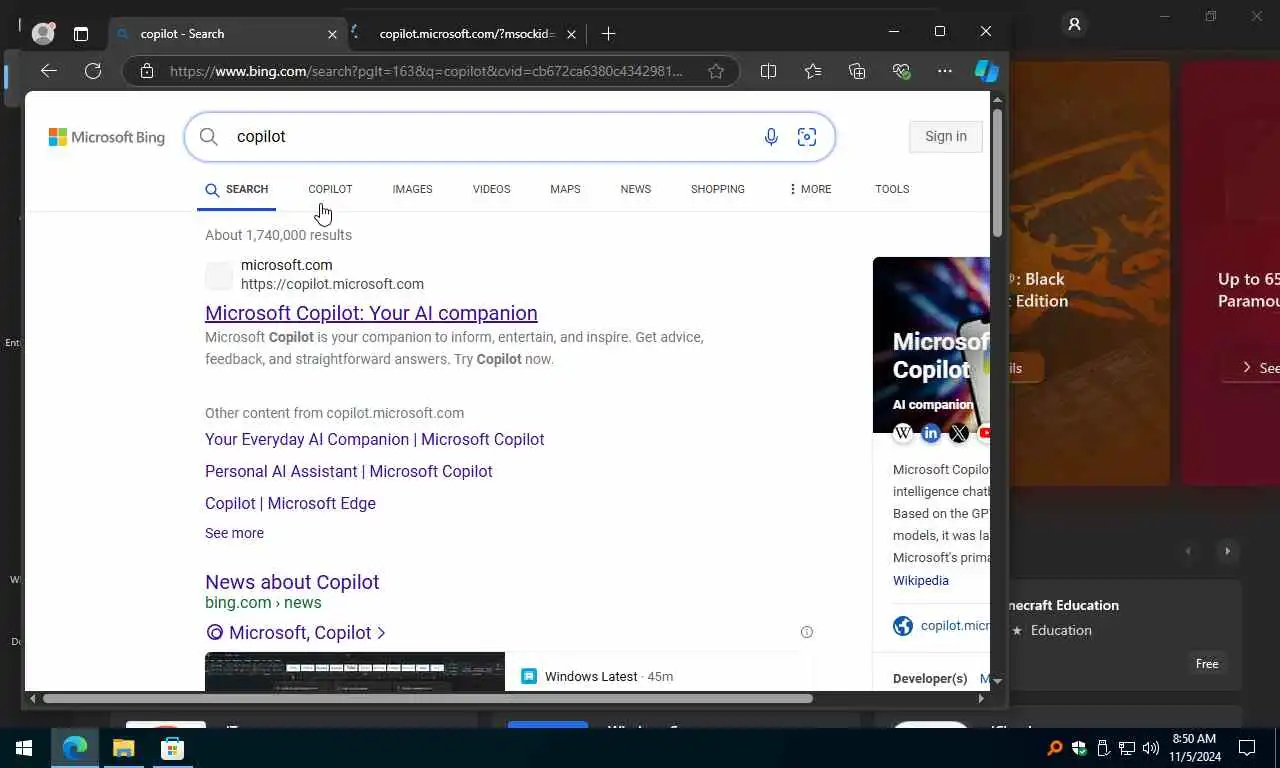
Task: View site information lock icon
Action: click(x=147, y=71)
